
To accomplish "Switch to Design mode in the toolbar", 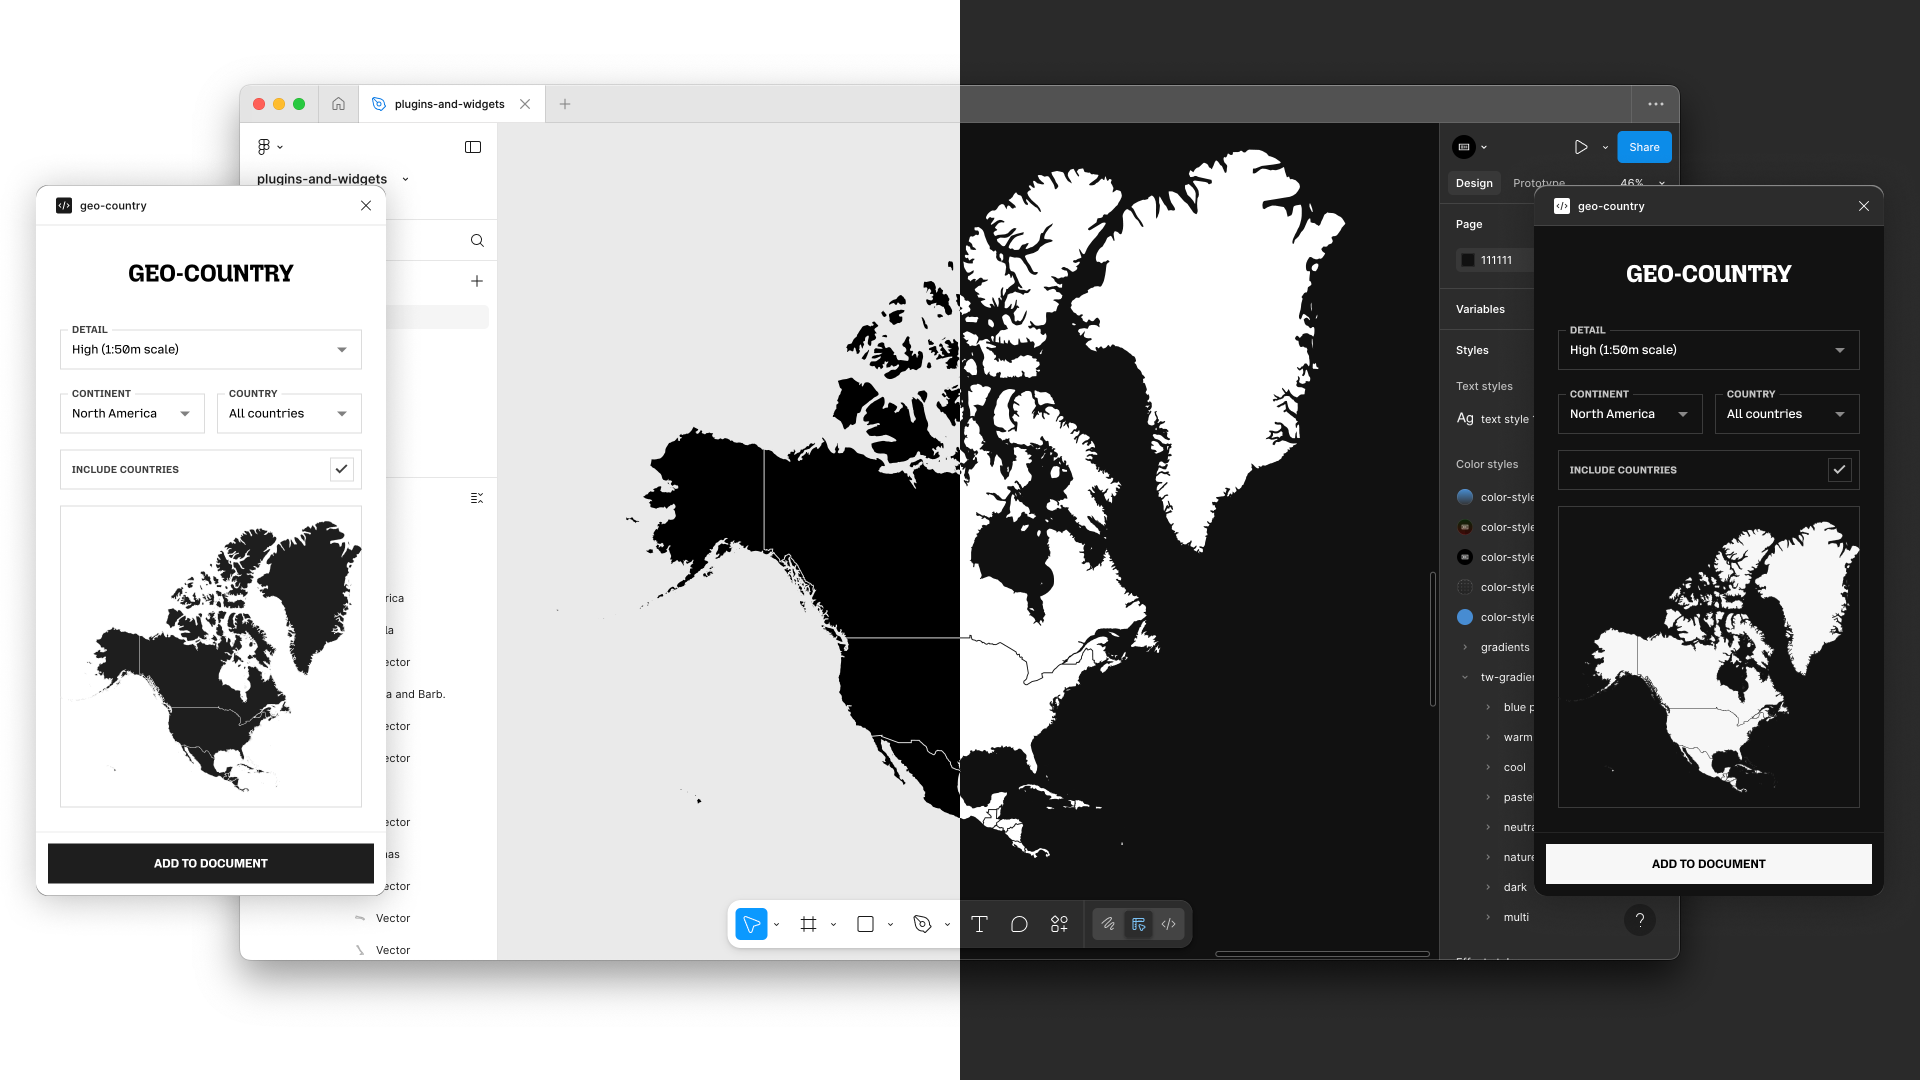I will 1138,924.
